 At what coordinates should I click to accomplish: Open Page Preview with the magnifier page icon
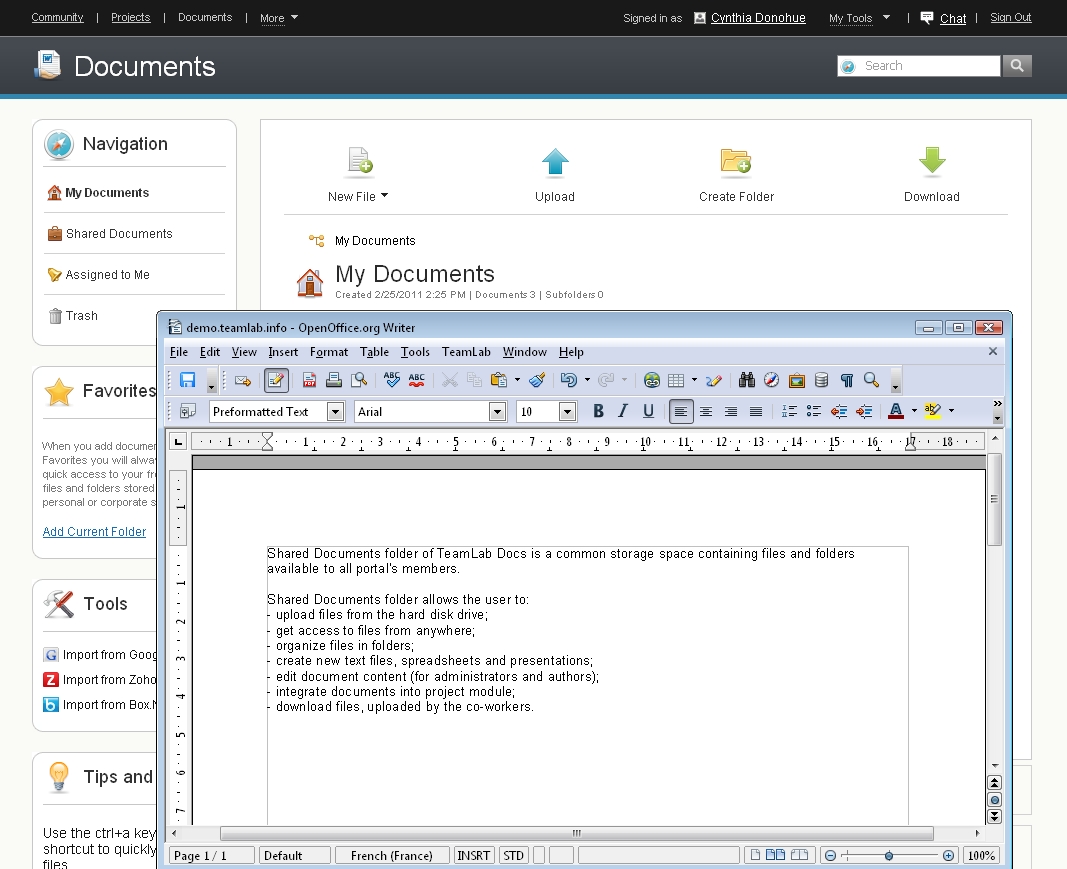(x=359, y=380)
